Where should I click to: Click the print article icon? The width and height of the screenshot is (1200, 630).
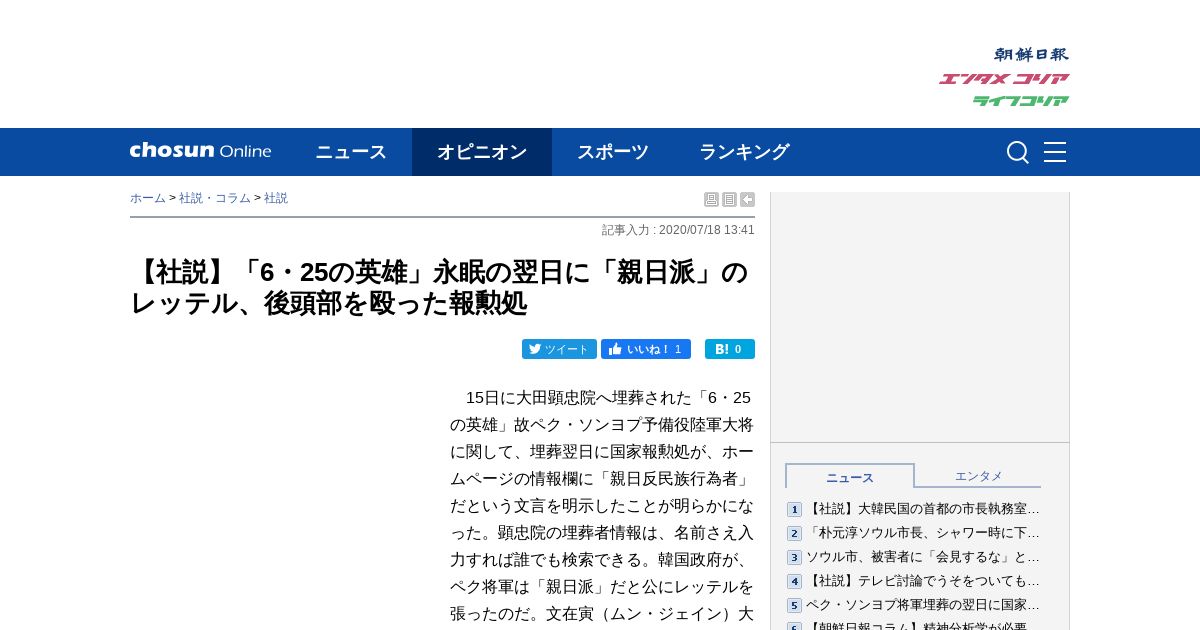pyautogui.click(x=711, y=200)
